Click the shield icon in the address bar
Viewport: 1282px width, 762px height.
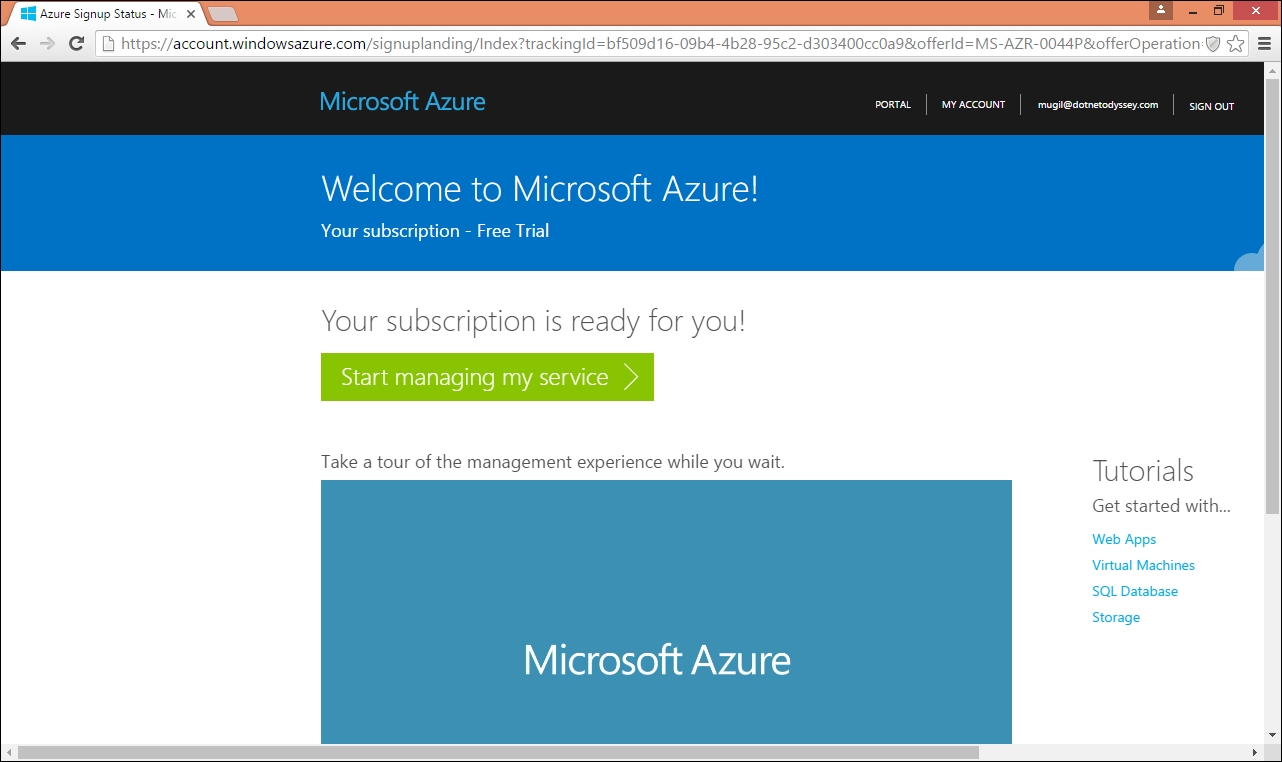[x=1213, y=44]
